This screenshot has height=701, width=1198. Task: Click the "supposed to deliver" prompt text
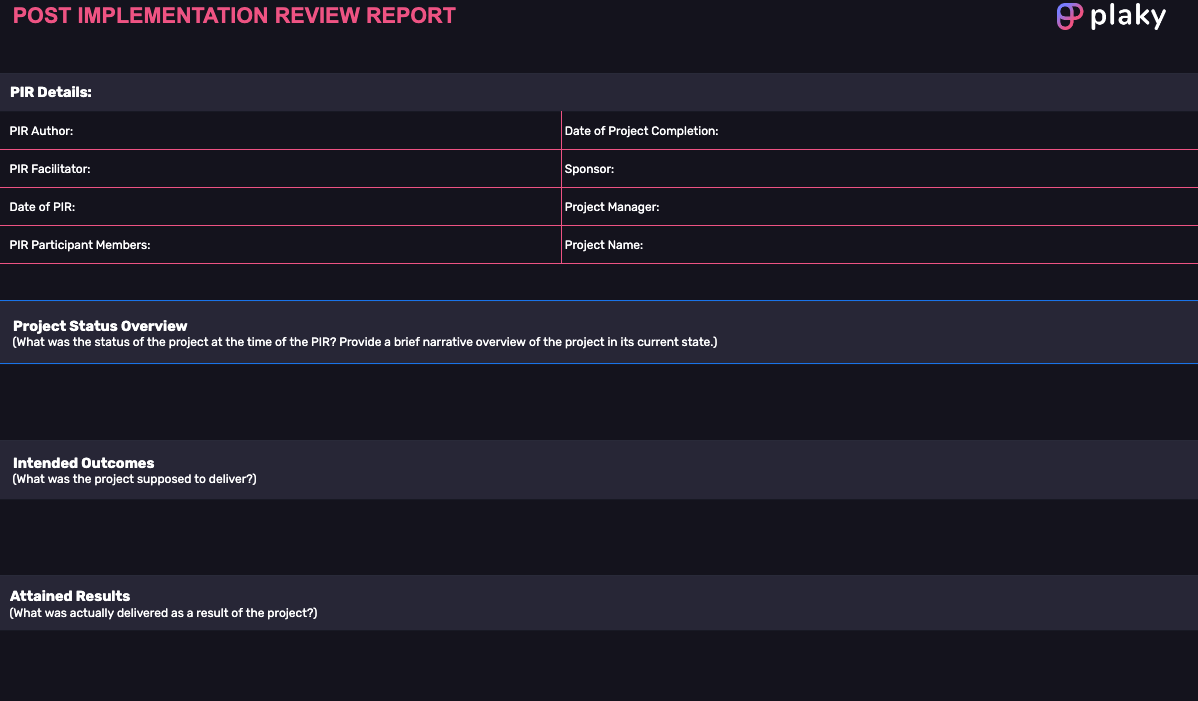coord(135,479)
